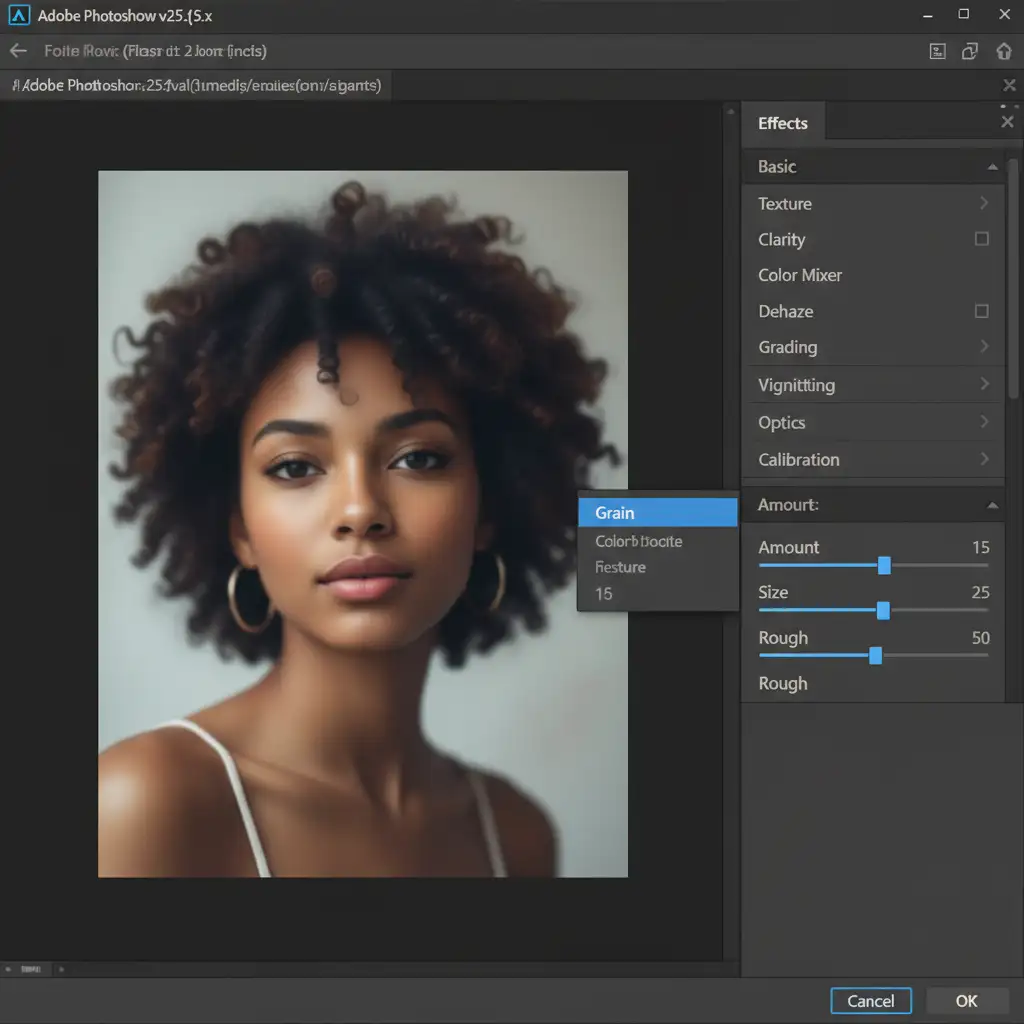
Task: Confirm with the OK button
Action: 965,1001
